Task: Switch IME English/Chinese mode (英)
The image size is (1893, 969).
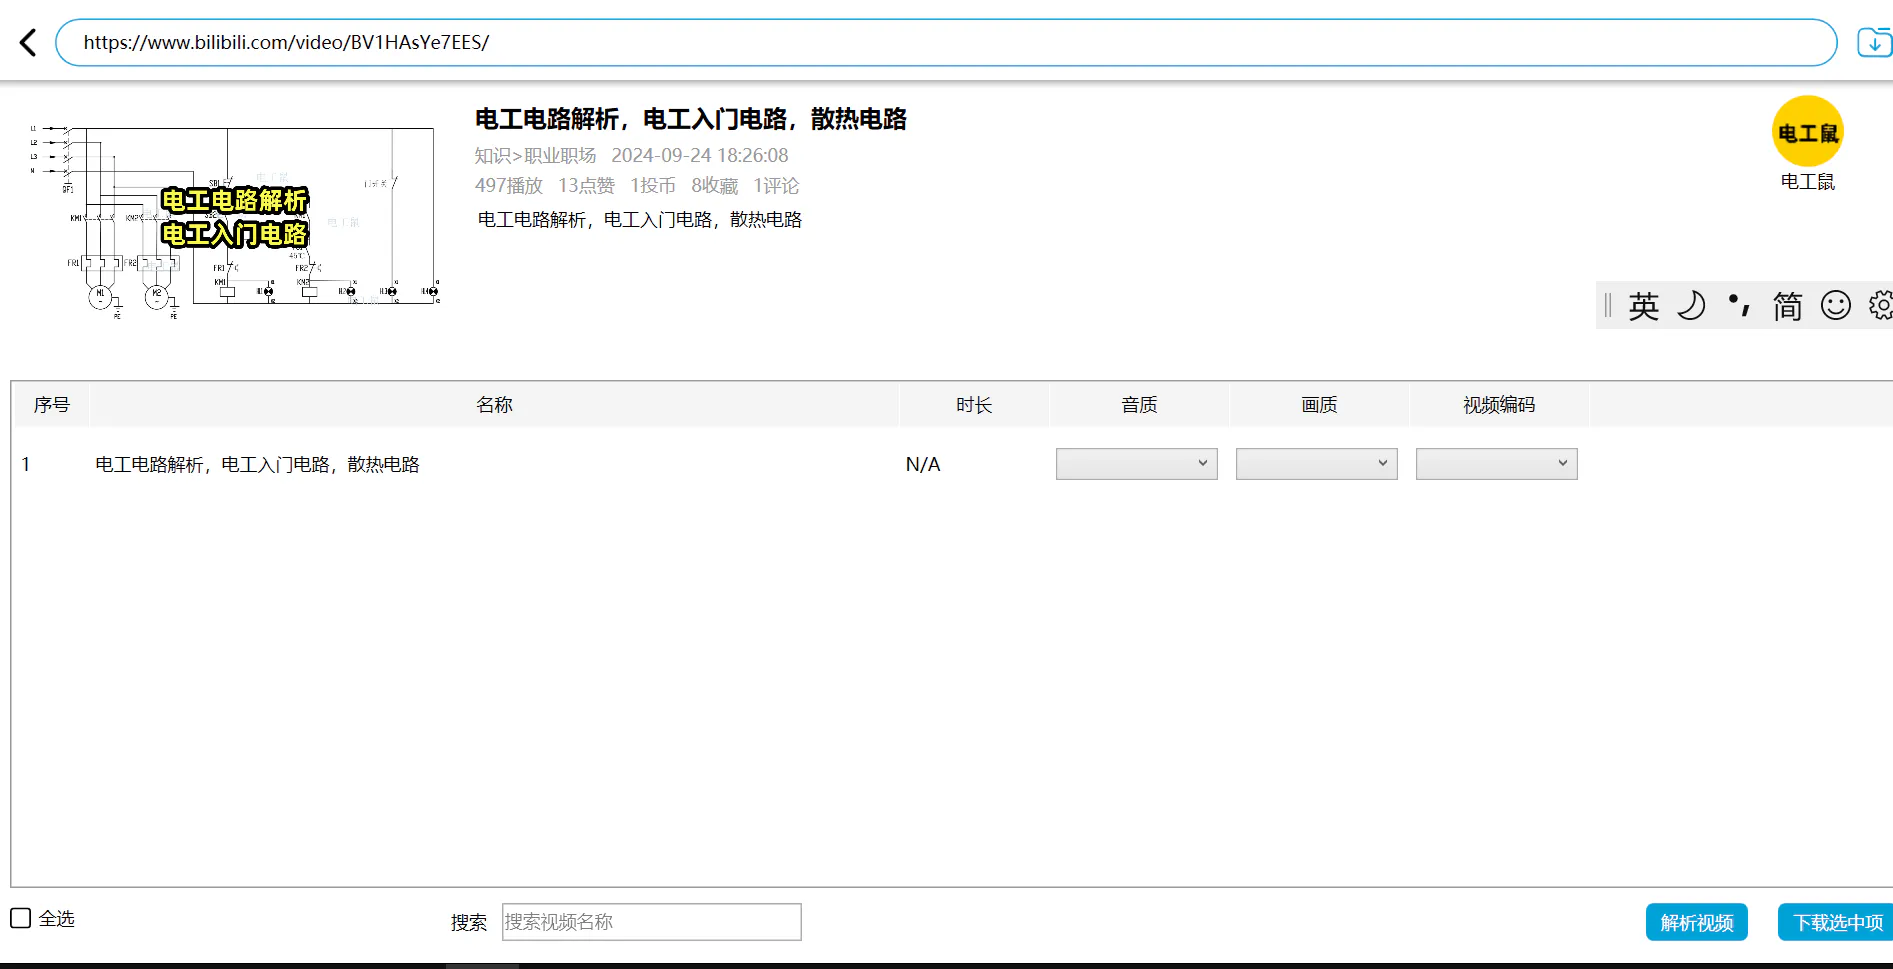Action: coord(1643,306)
